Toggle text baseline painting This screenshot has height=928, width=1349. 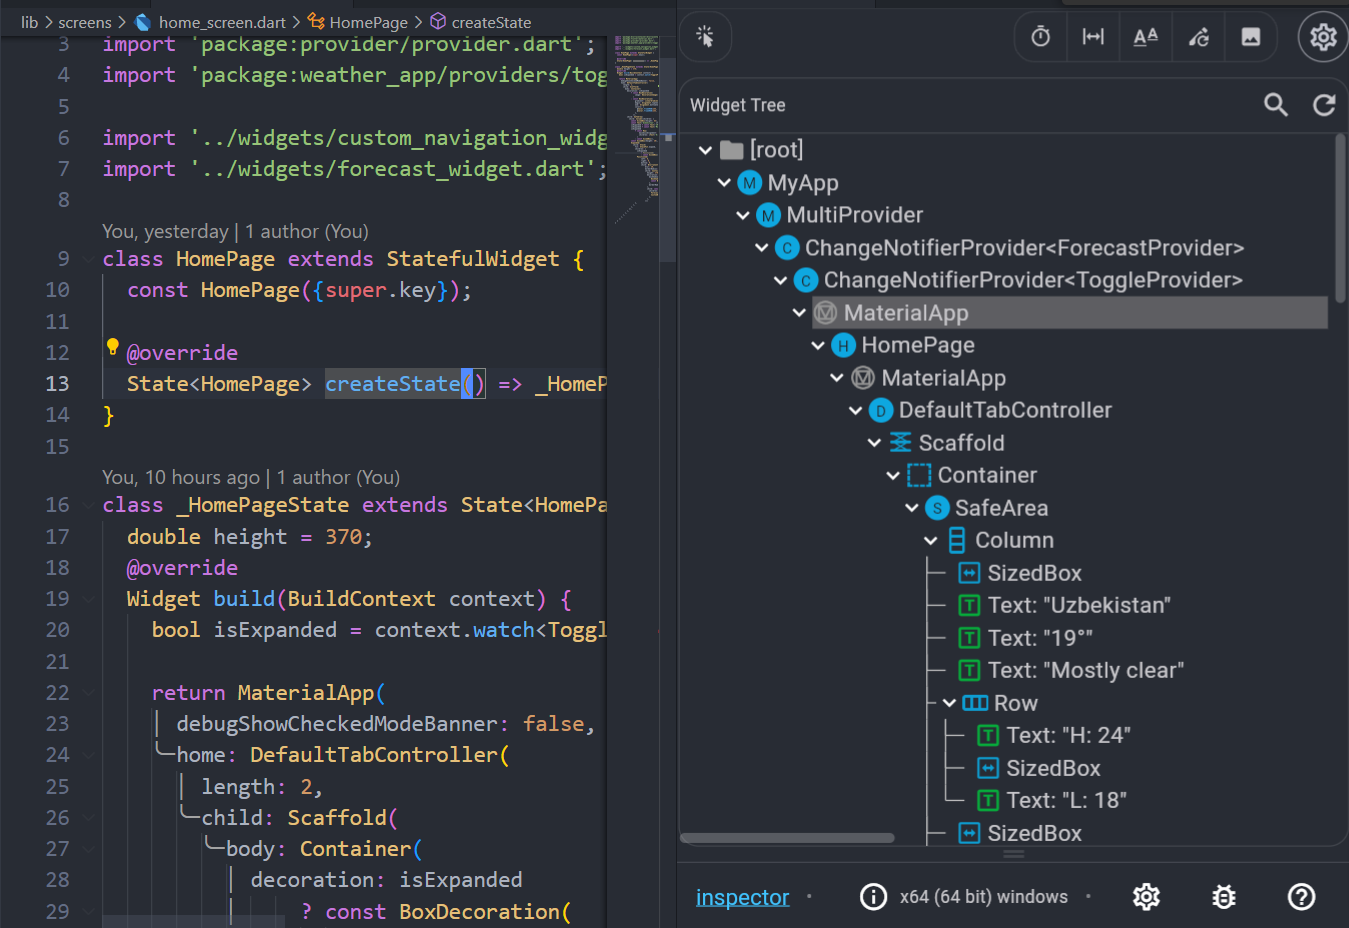(1145, 36)
